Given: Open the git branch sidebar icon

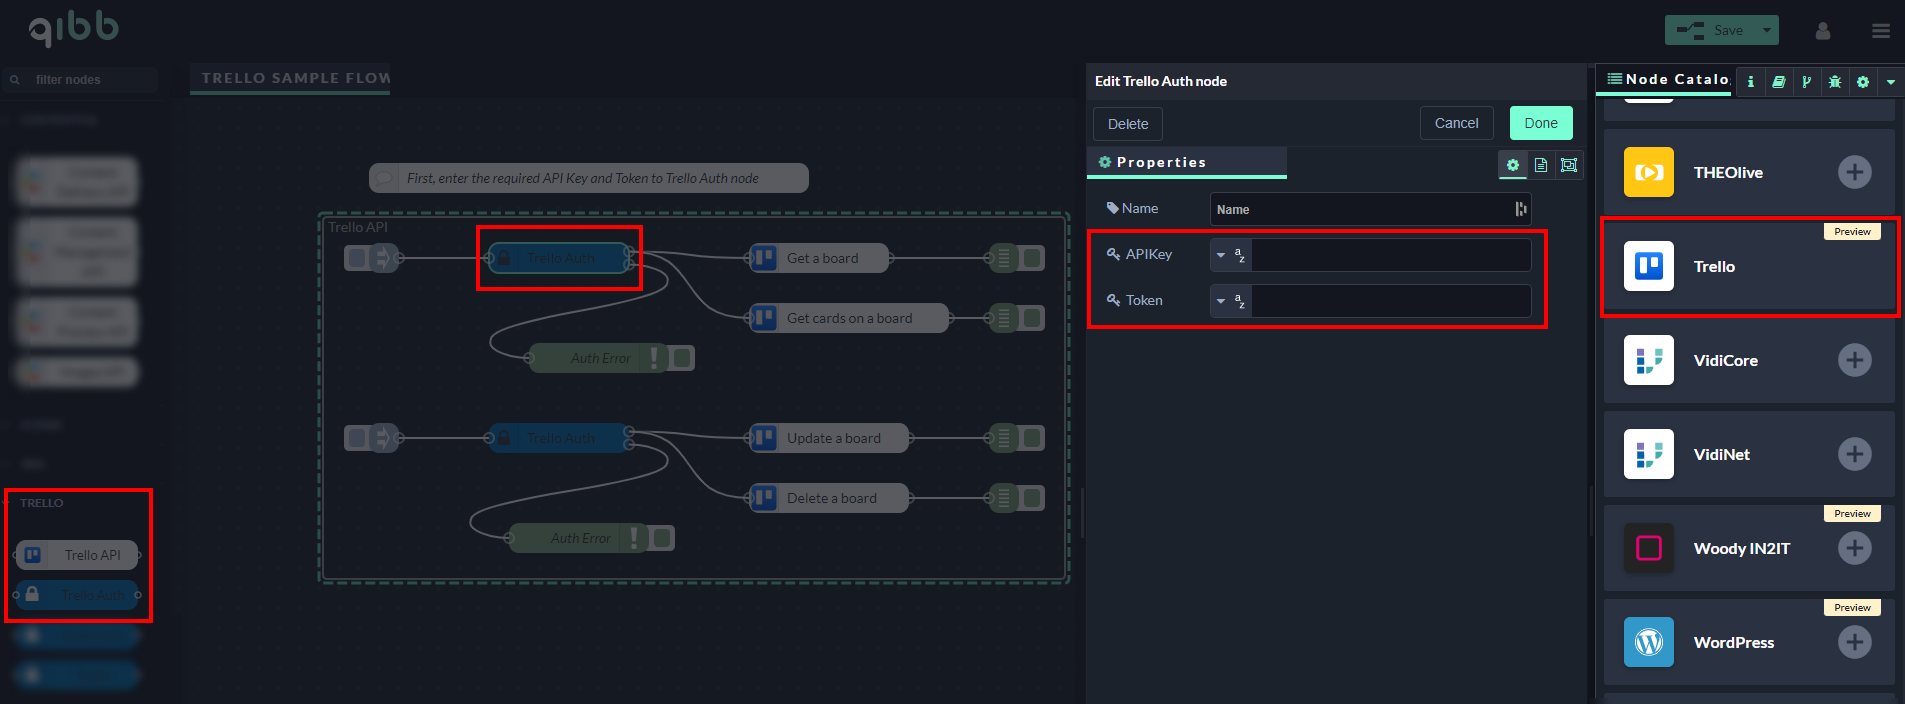Looking at the screenshot, I should click(x=1806, y=82).
